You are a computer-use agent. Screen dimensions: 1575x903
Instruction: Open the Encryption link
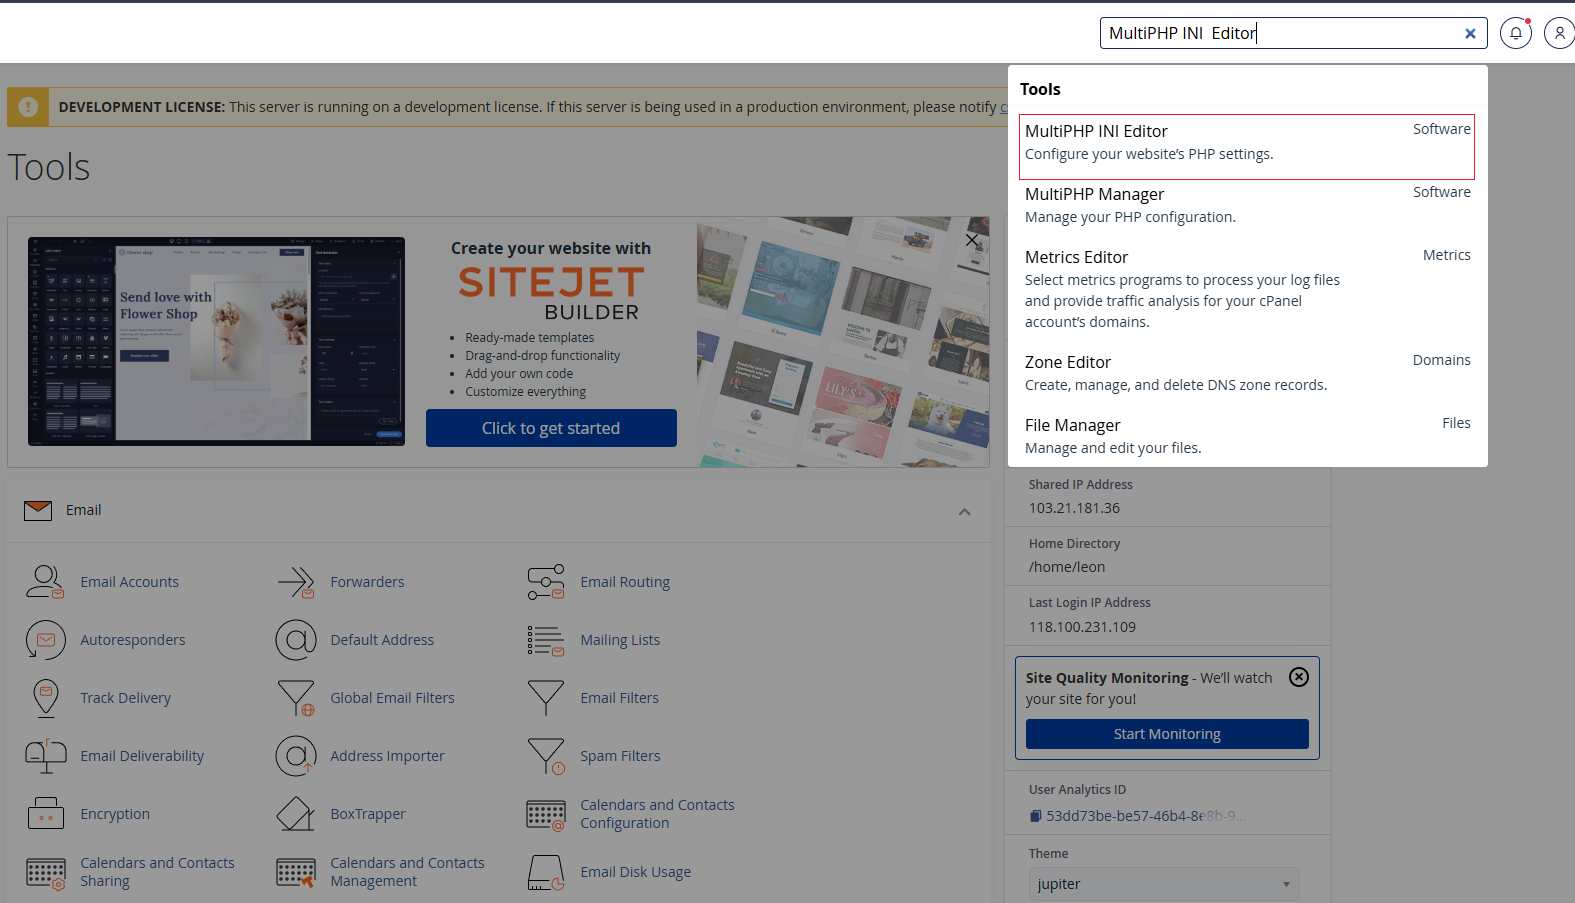[x=115, y=814]
